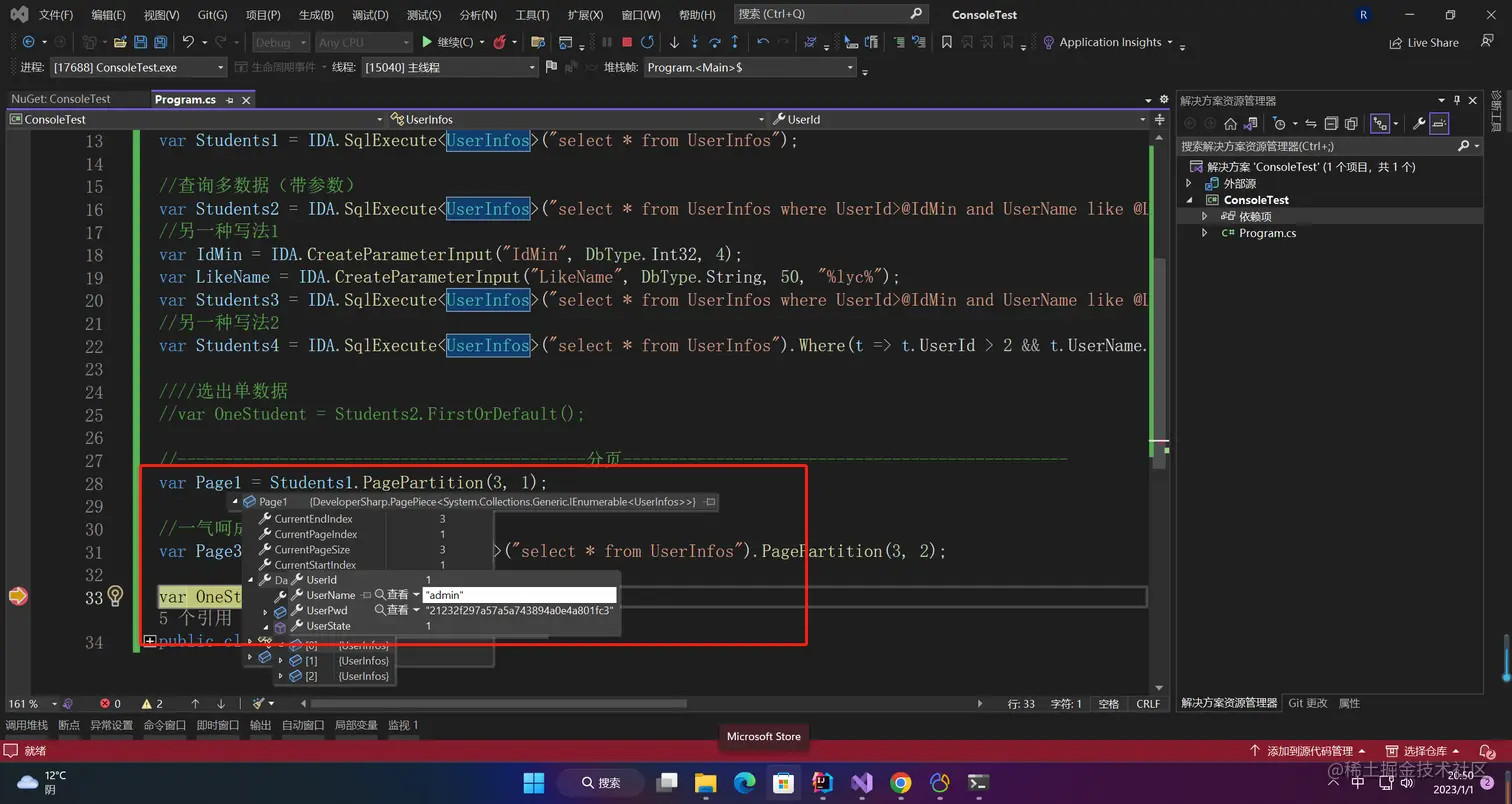Expand the Program.cs node in Solution Explorer
This screenshot has height=804, width=1512.
[x=1205, y=233]
